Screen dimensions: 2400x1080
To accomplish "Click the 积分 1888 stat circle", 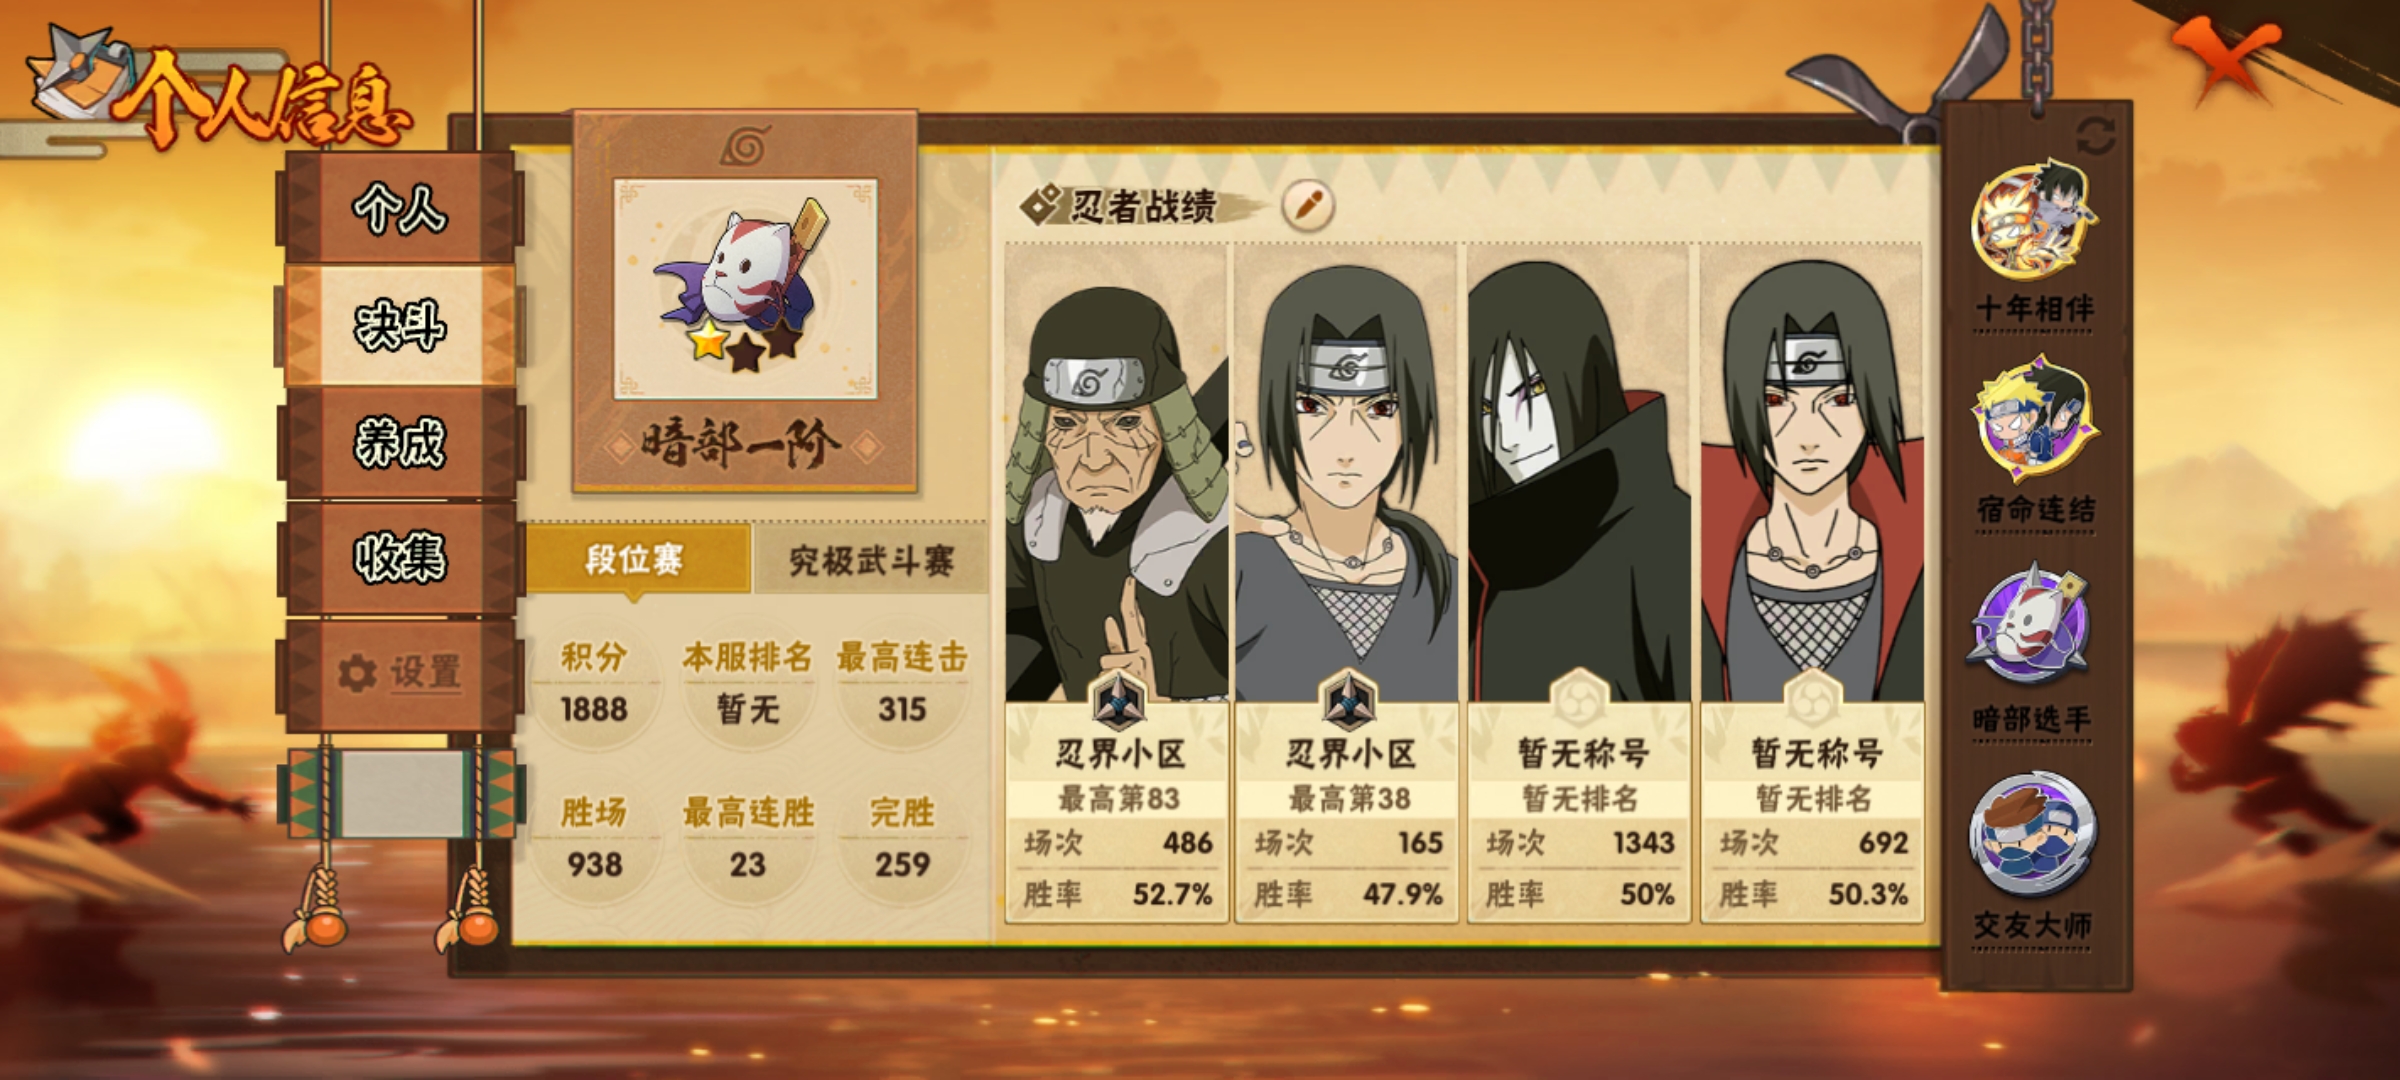I will pyautogui.click(x=594, y=684).
